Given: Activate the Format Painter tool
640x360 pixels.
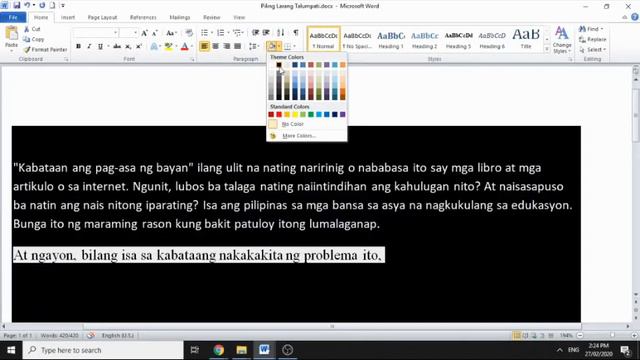Looking at the screenshot, I should (45, 49).
